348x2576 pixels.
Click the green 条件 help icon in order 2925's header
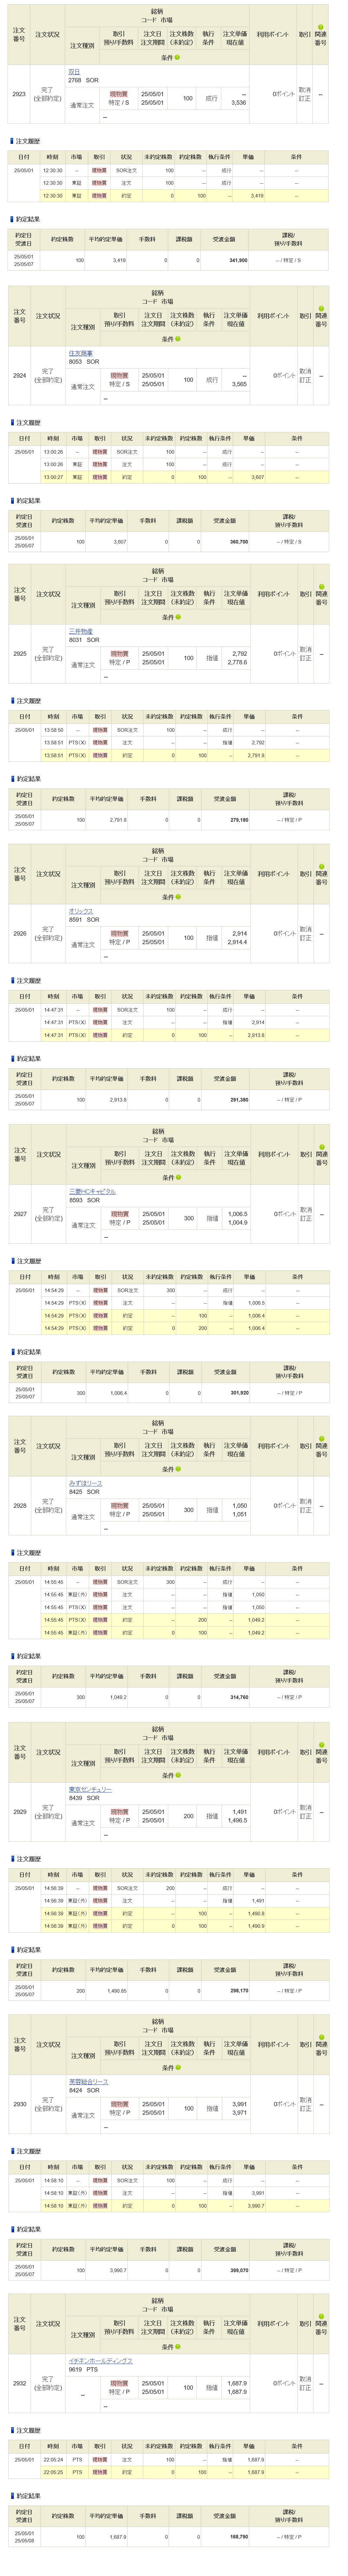tap(178, 617)
